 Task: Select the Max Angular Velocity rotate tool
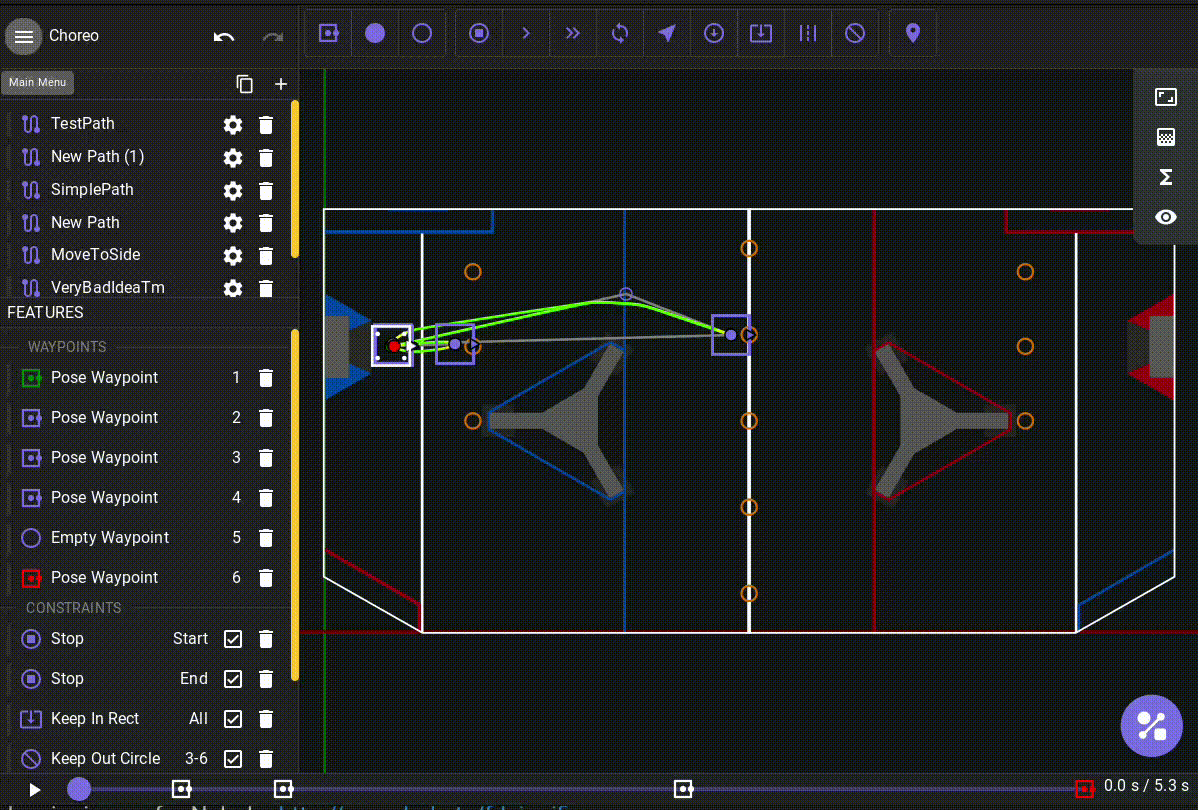620,33
